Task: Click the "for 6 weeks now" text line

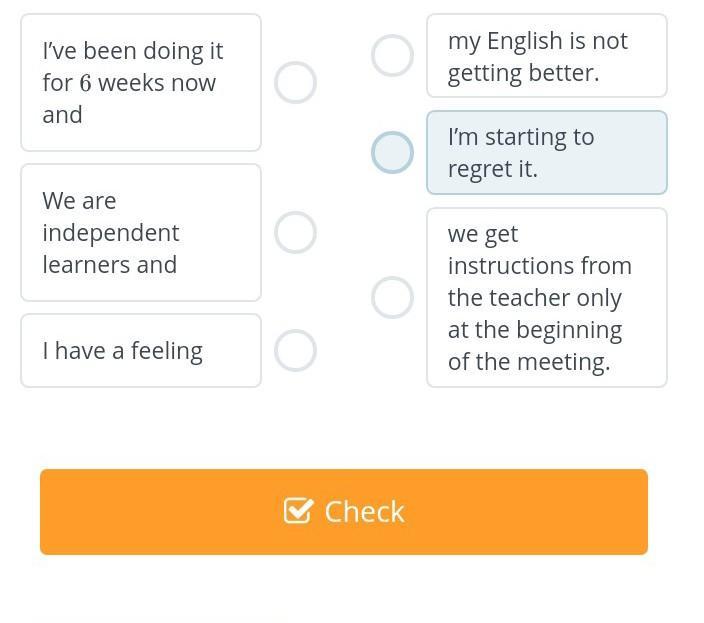Action: tap(129, 83)
